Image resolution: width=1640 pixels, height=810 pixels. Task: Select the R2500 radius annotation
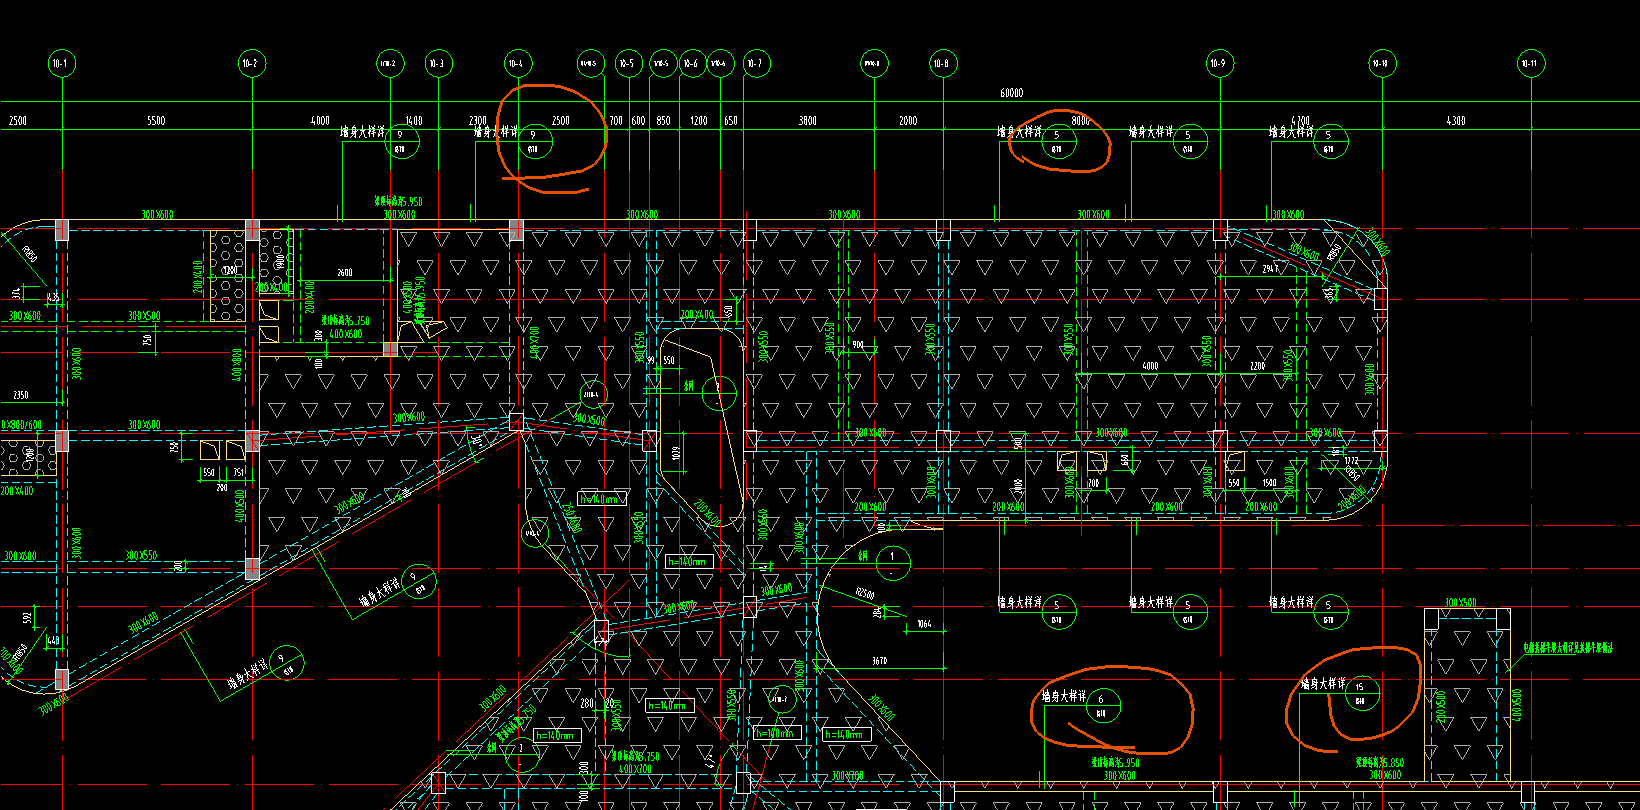865,595
